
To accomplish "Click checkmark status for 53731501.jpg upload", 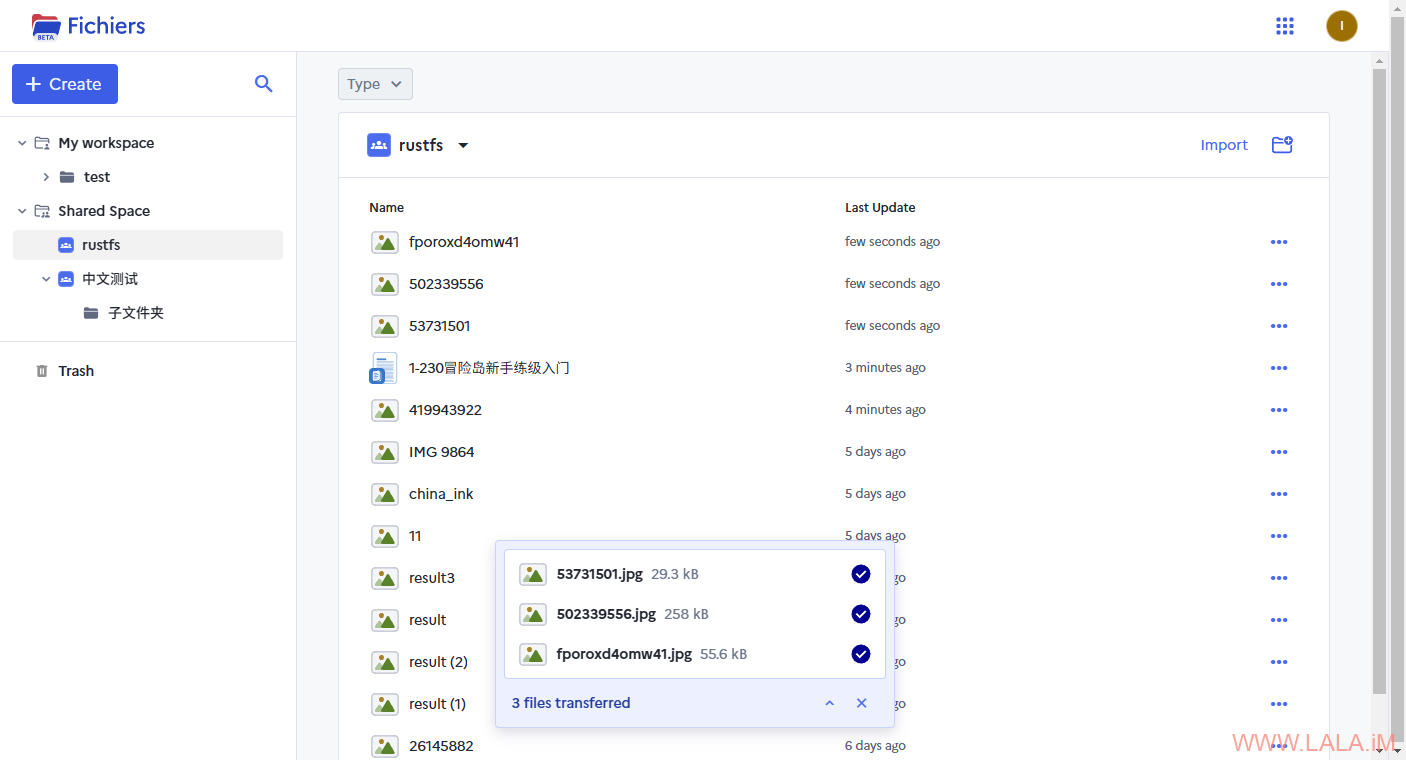I will coord(860,574).
